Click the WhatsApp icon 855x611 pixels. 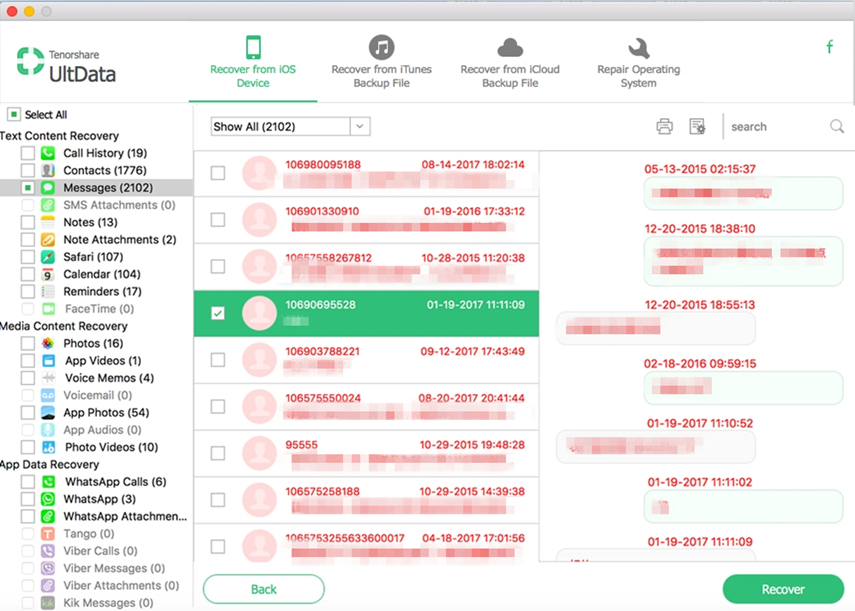click(x=48, y=499)
